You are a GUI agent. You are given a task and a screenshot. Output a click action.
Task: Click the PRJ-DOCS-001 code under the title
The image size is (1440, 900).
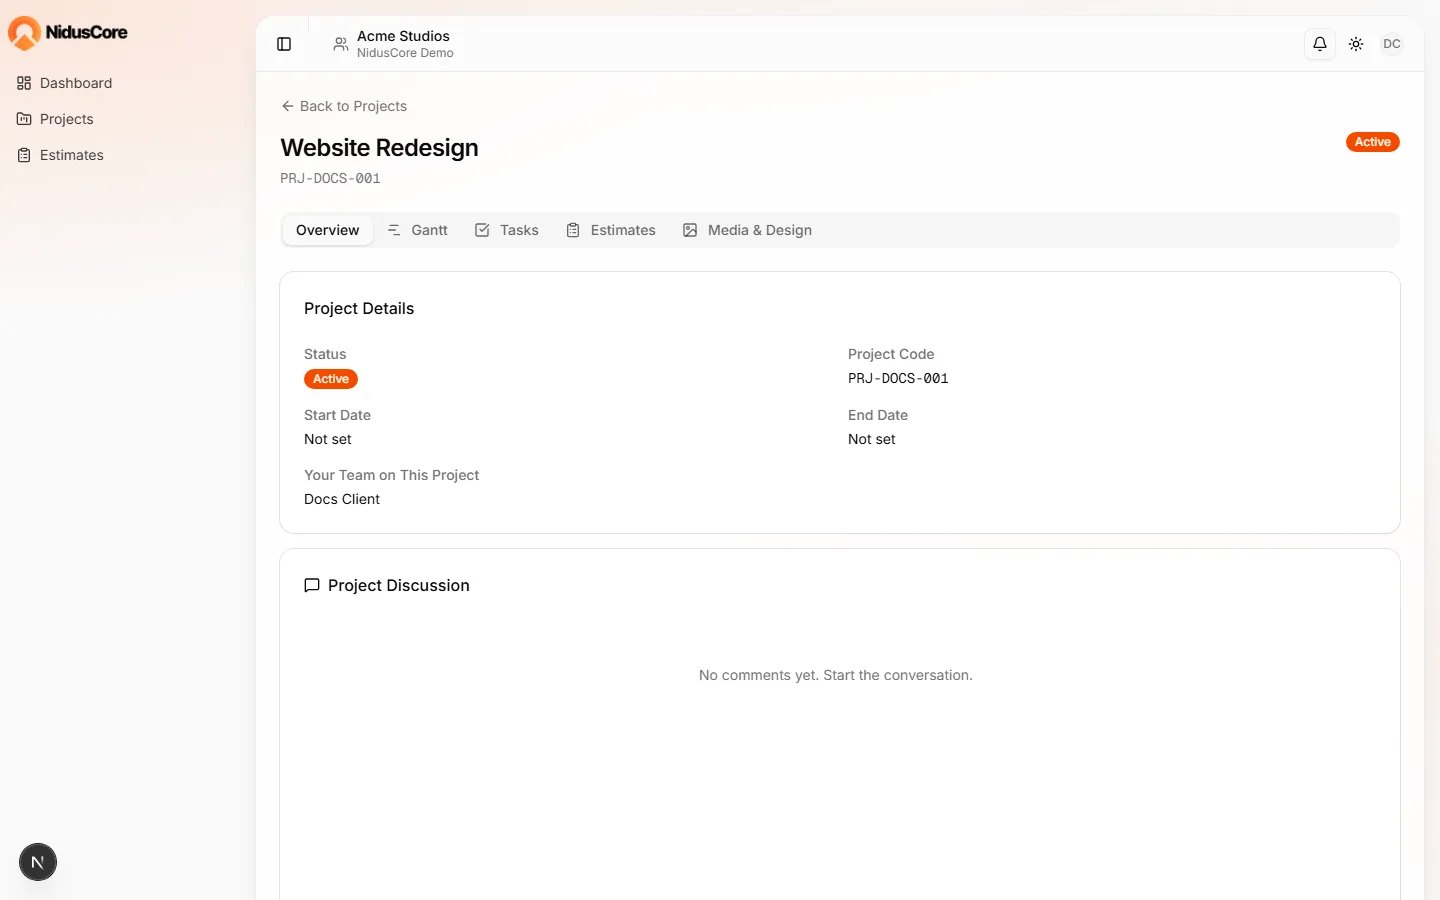(330, 178)
